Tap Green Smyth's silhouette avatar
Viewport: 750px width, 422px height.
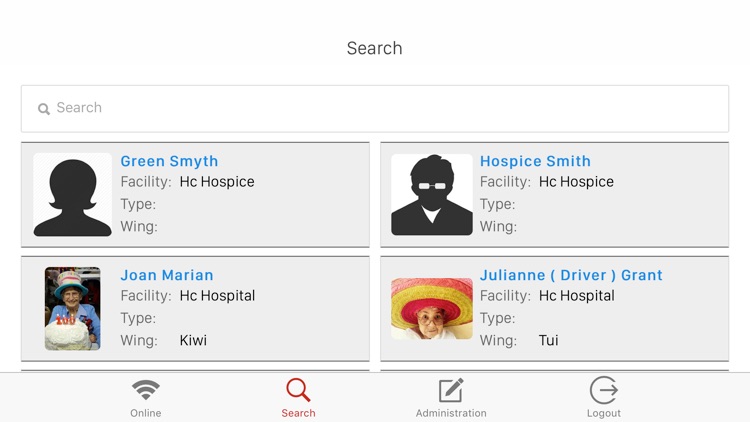tap(73, 195)
